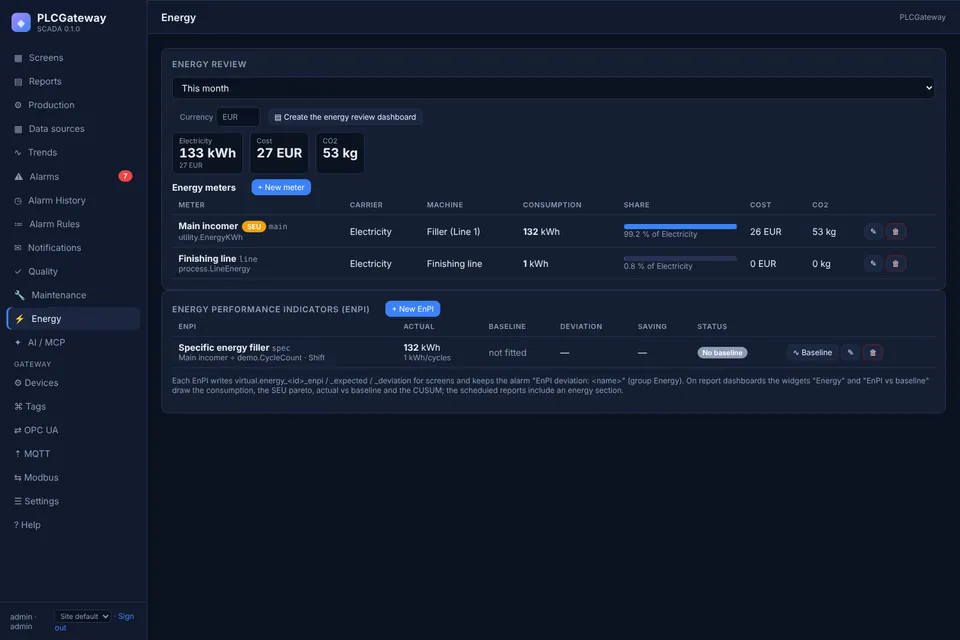Fit a Baseline for Specific energy filler

click(x=812, y=352)
